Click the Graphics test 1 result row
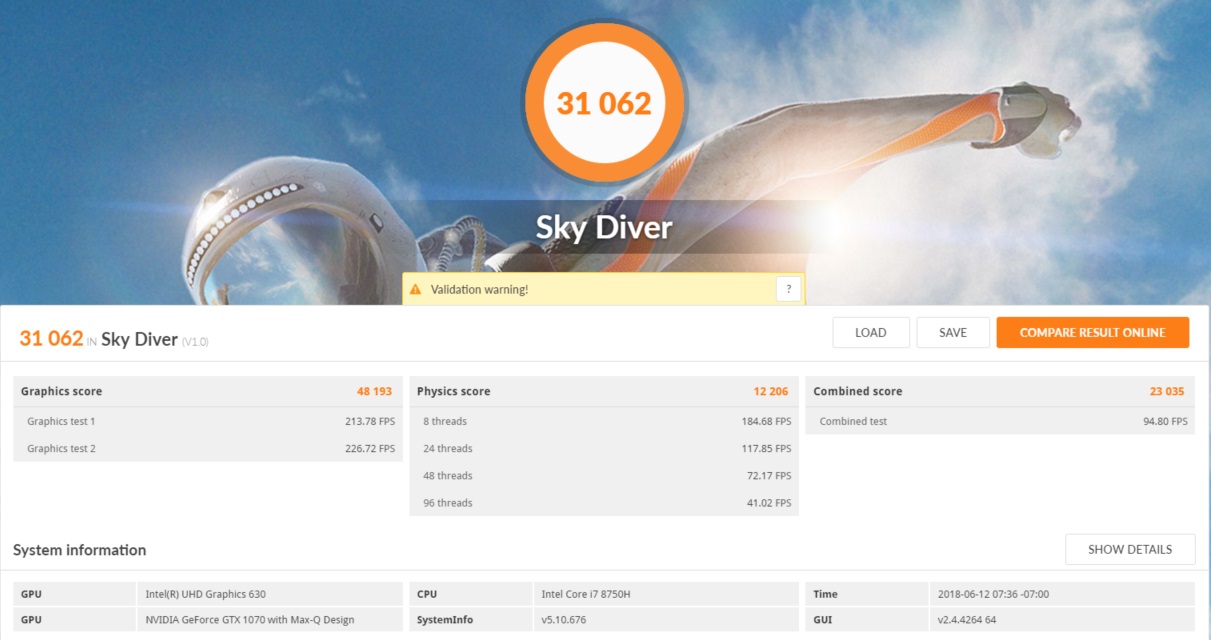This screenshot has height=640, width=1211. [208, 421]
